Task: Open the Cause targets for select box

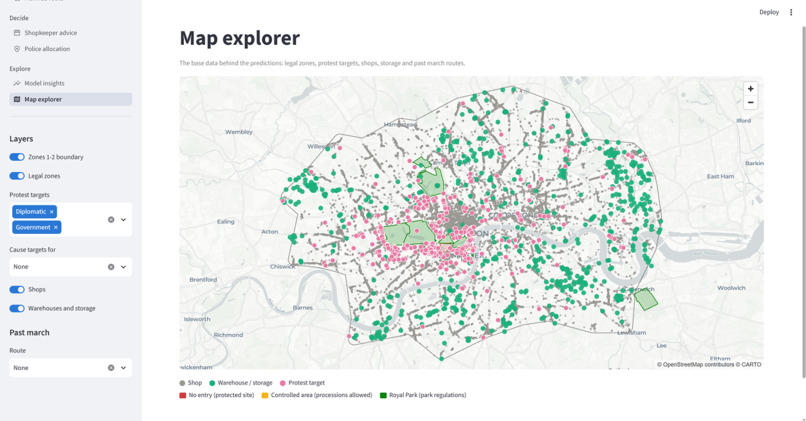Action: (70, 267)
